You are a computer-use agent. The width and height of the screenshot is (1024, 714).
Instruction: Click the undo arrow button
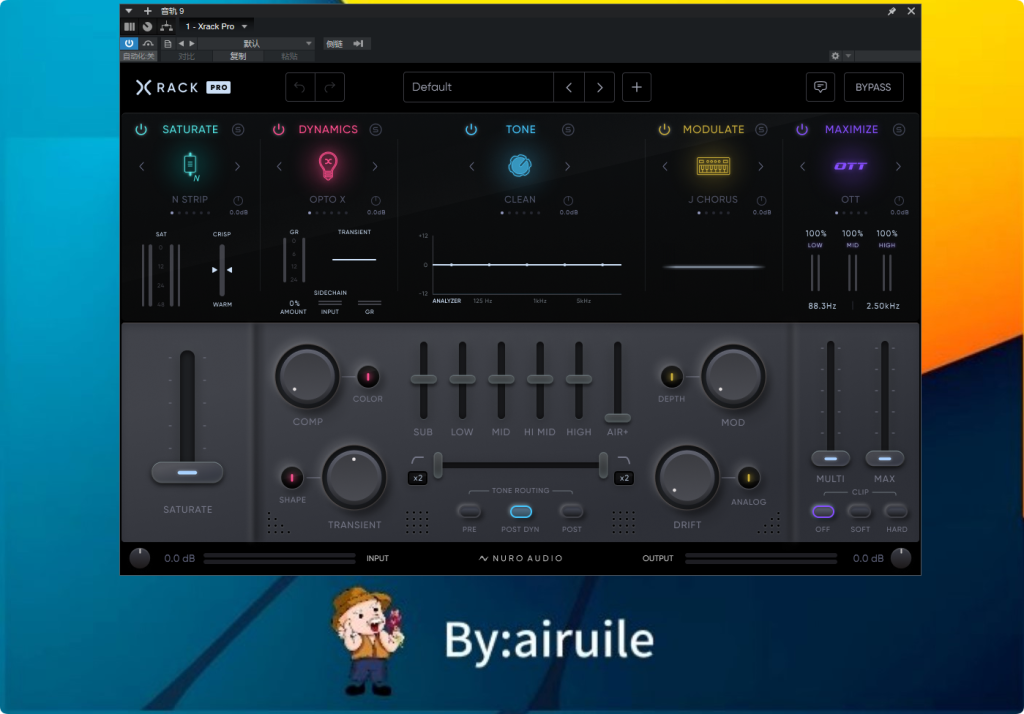(x=300, y=87)
